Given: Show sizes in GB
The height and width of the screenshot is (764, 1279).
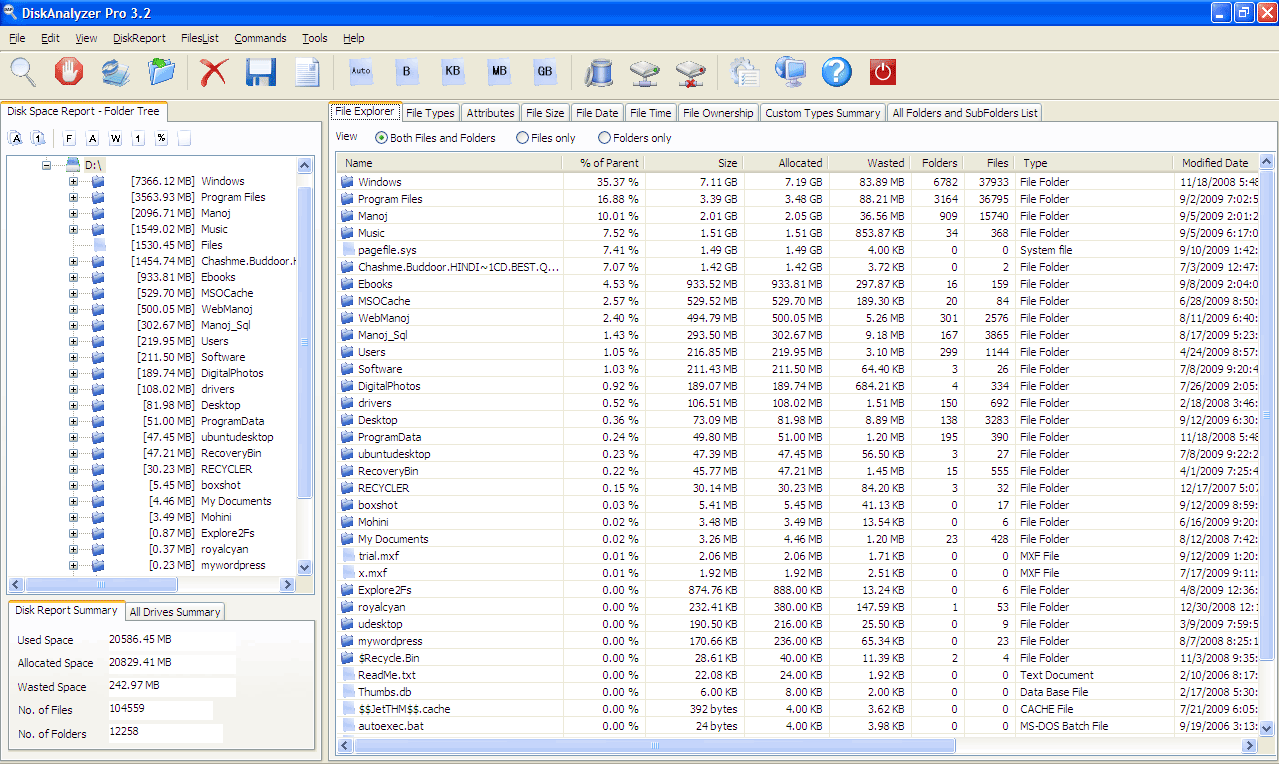Looking at the screenshot, I should (x=545, y=72).
